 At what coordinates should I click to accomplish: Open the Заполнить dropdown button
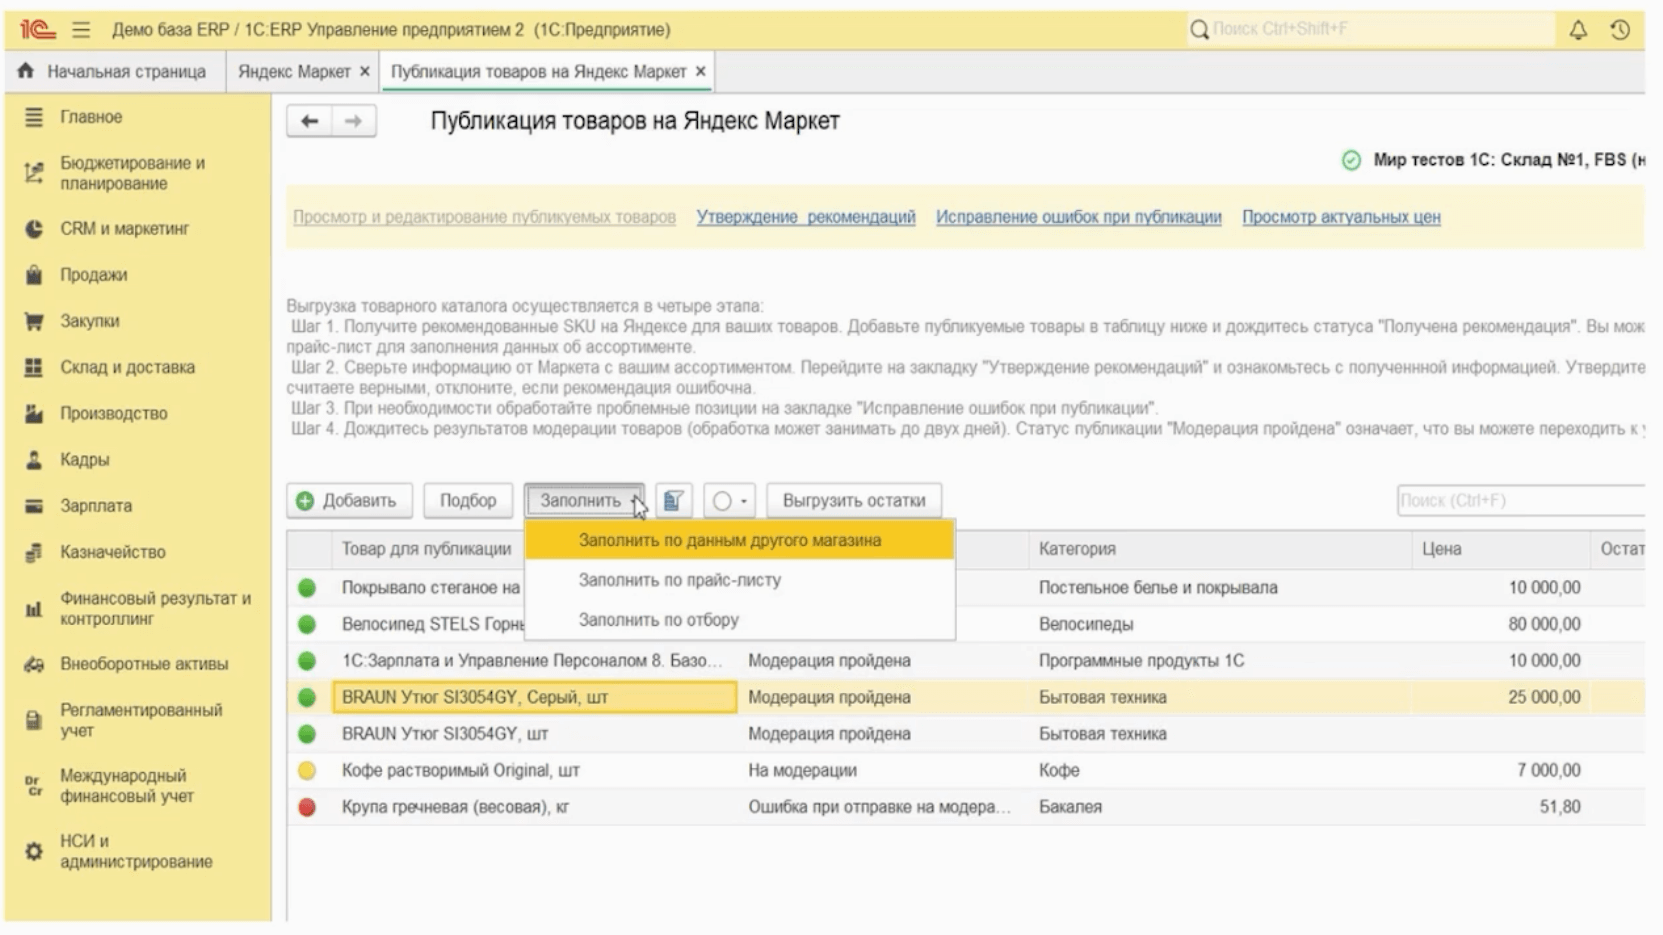(x=584, y=500)
